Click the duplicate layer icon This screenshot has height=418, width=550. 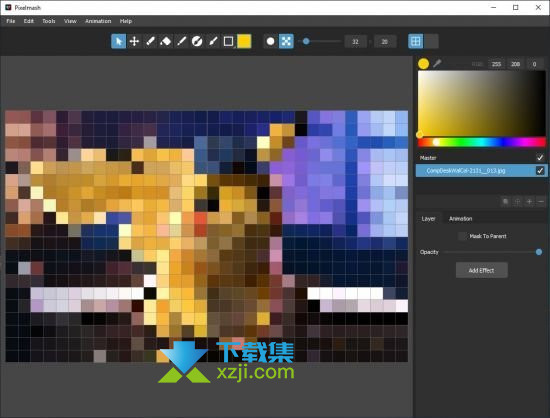click(505, 202)
